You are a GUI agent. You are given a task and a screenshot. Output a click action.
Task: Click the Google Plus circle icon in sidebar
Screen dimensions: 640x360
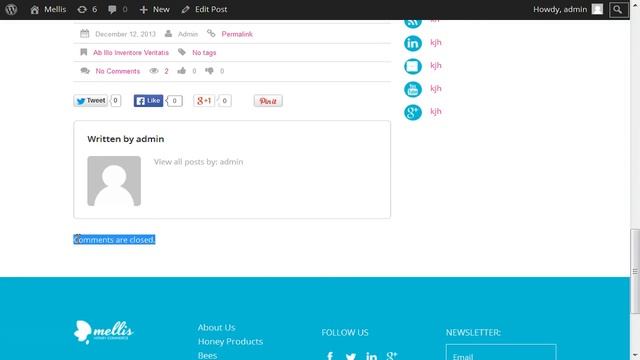(413, 112)
